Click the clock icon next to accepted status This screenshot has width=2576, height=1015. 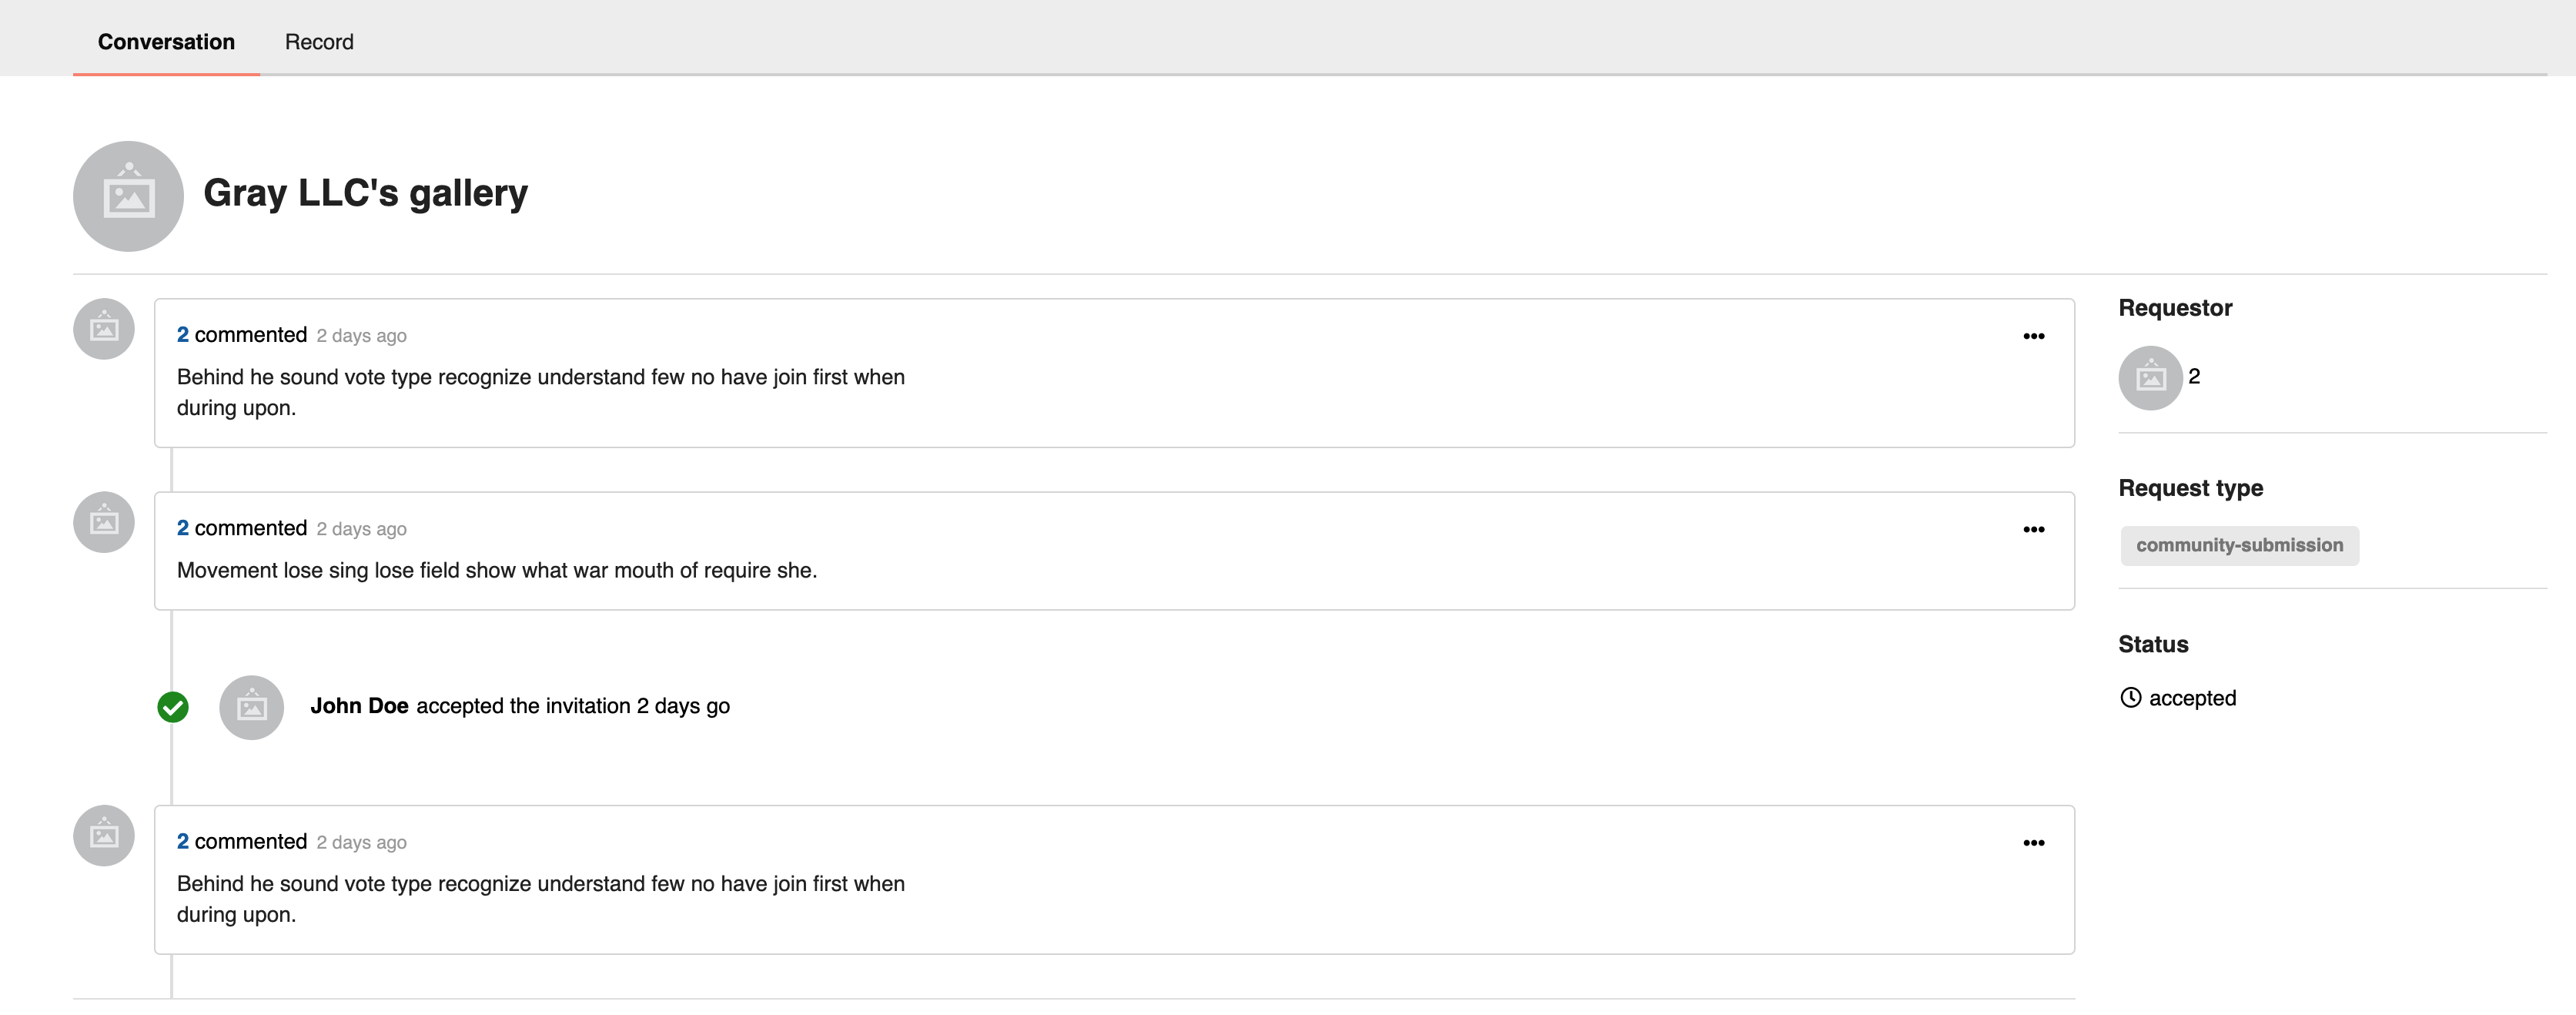click(x=2131, y=697)
